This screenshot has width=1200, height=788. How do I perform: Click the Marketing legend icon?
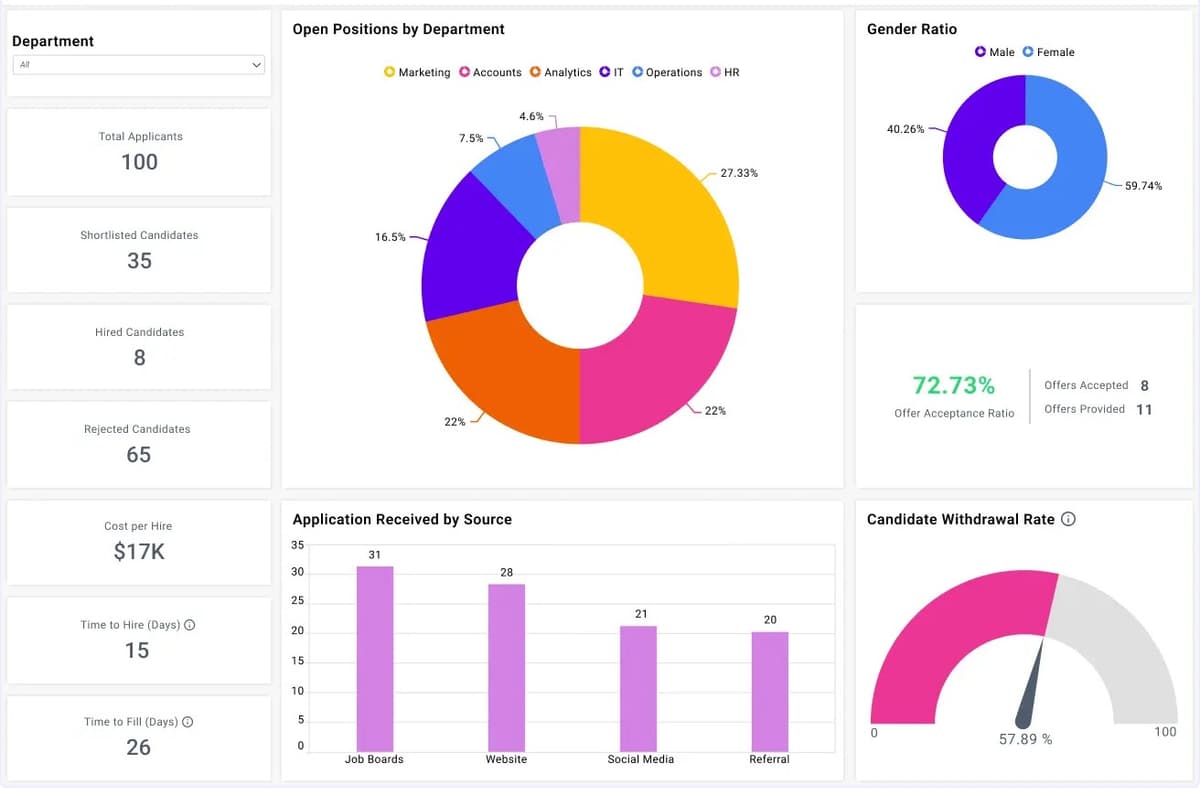tap(389, 72)
